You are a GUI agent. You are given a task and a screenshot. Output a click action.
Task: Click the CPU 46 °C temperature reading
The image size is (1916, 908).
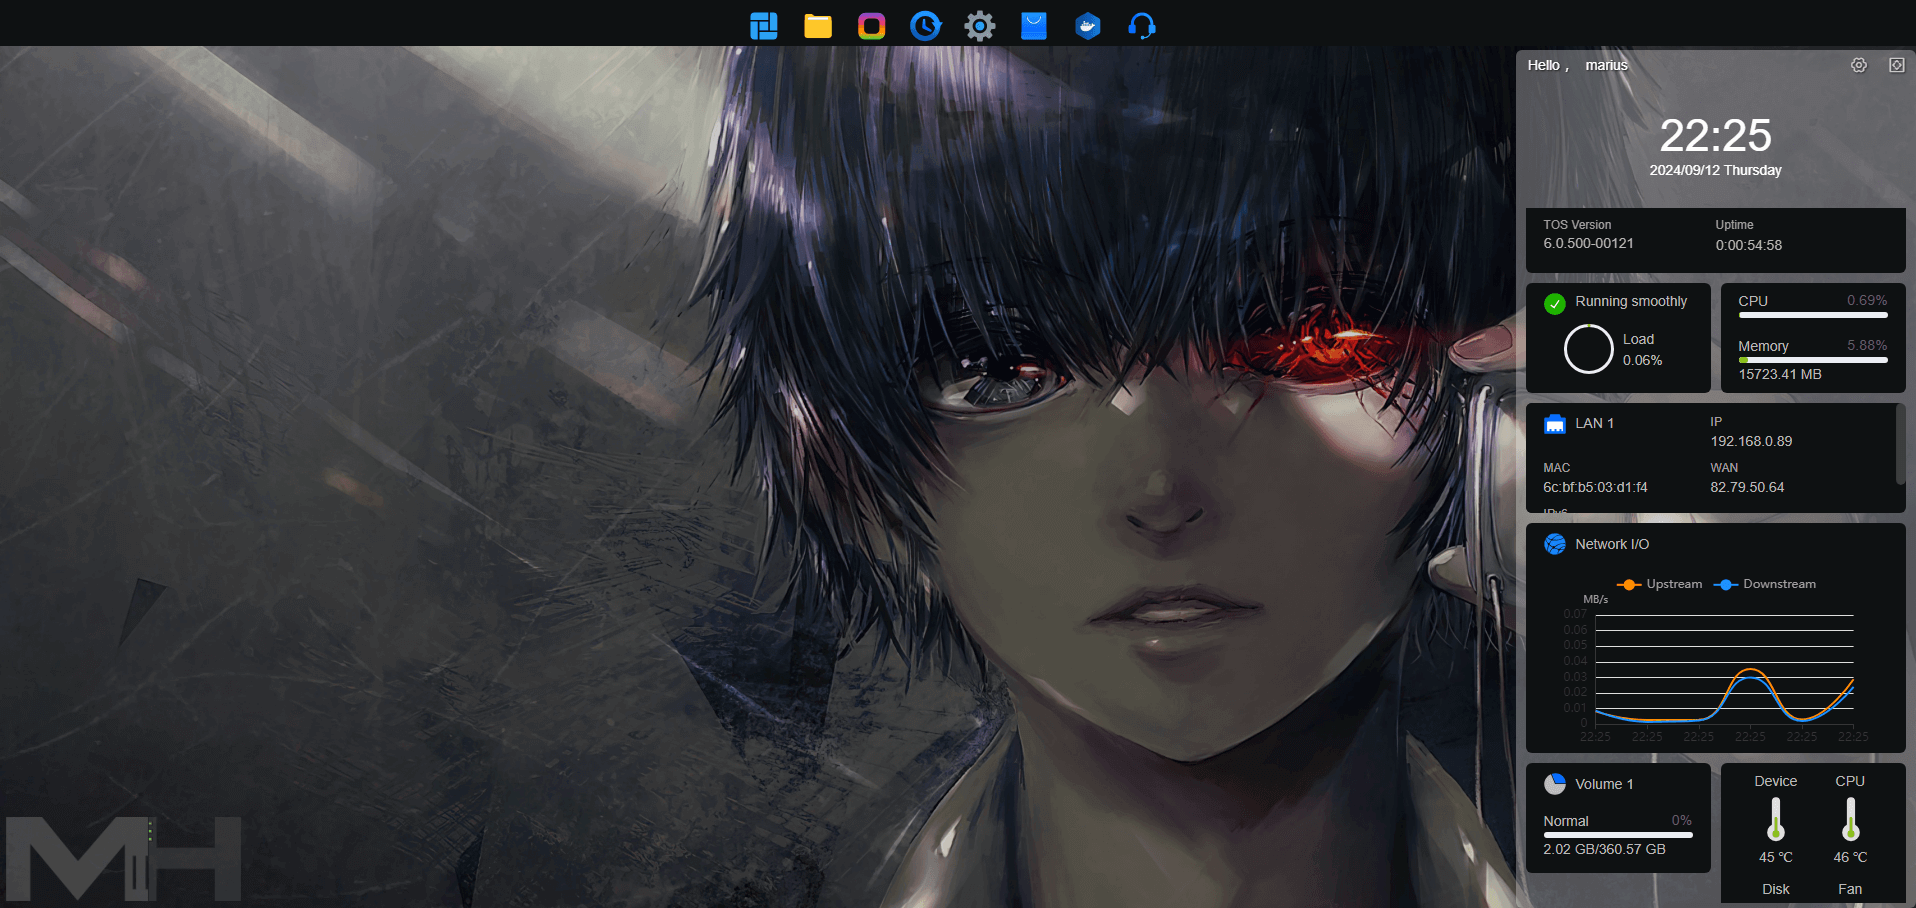click(1851, 857)
